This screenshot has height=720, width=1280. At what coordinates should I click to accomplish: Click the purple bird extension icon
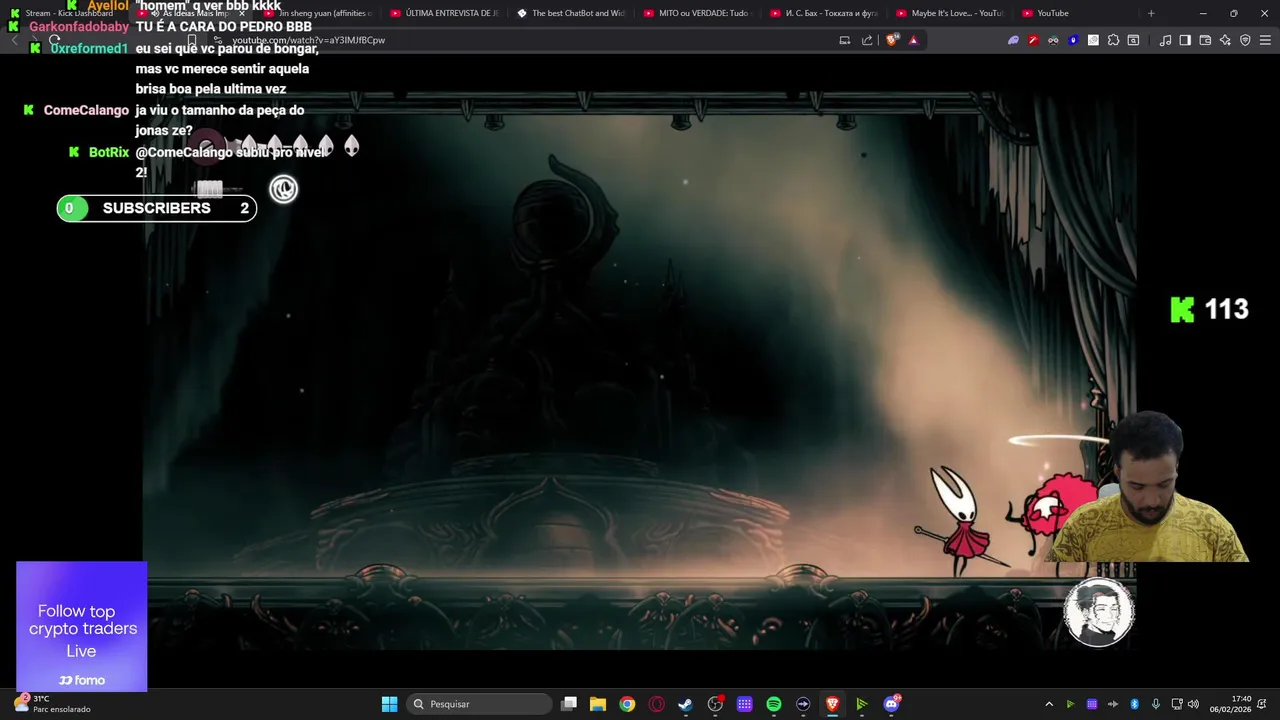pyautogui.click(x=1013, y=40)
